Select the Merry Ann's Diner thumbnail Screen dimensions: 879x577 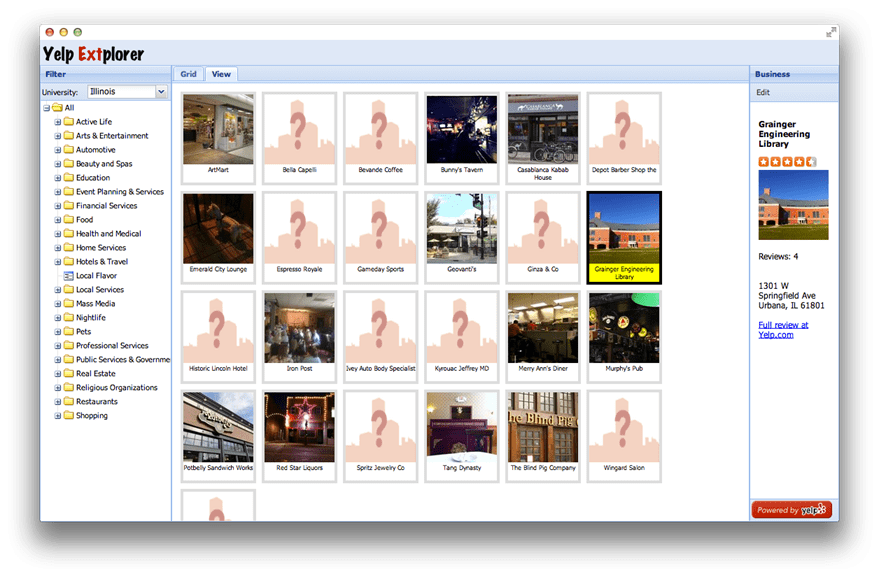coord(543,336)
